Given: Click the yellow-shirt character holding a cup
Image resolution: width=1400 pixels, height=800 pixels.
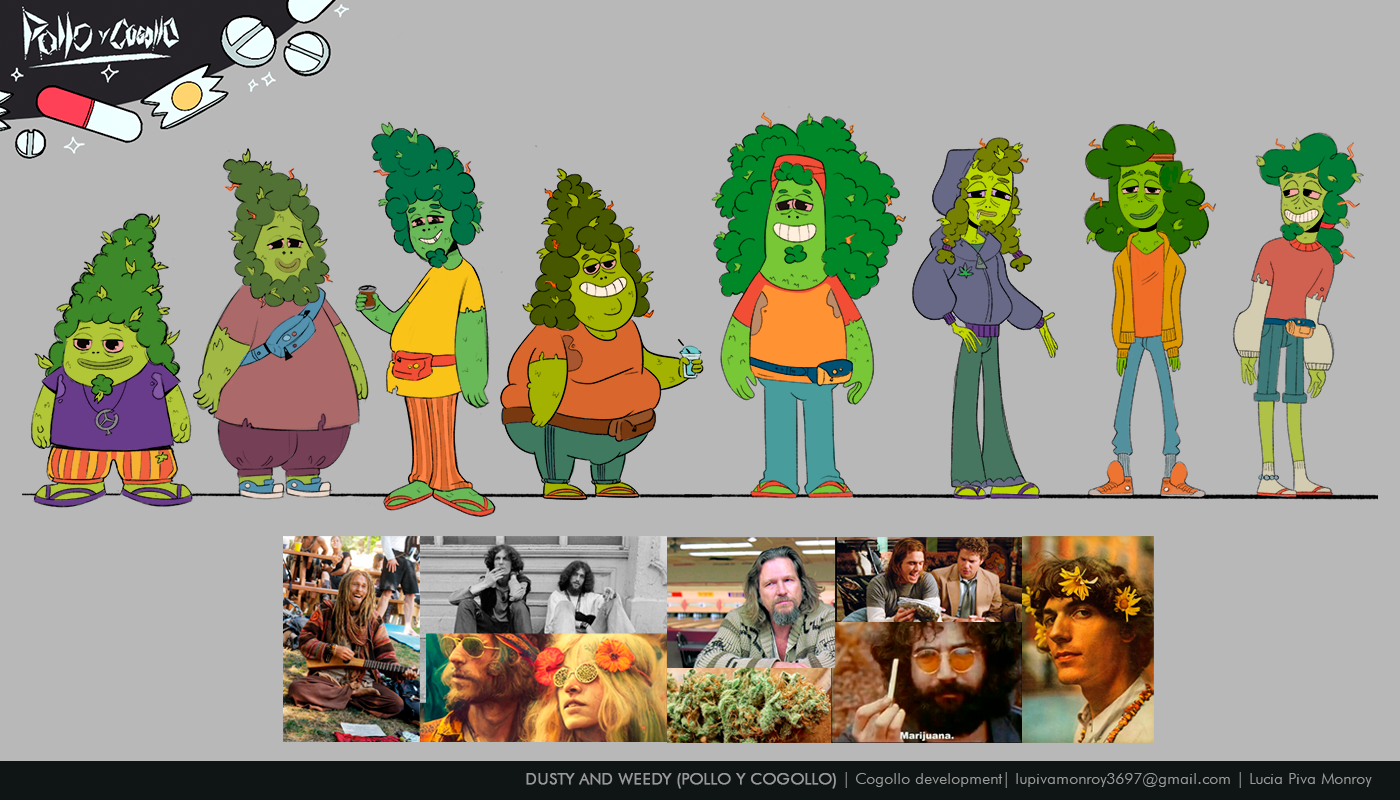Looking at the screenshot, I should point(432,320).
